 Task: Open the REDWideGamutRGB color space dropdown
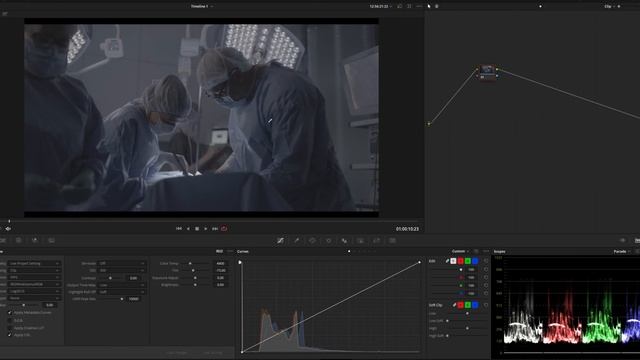coord(34,284)
